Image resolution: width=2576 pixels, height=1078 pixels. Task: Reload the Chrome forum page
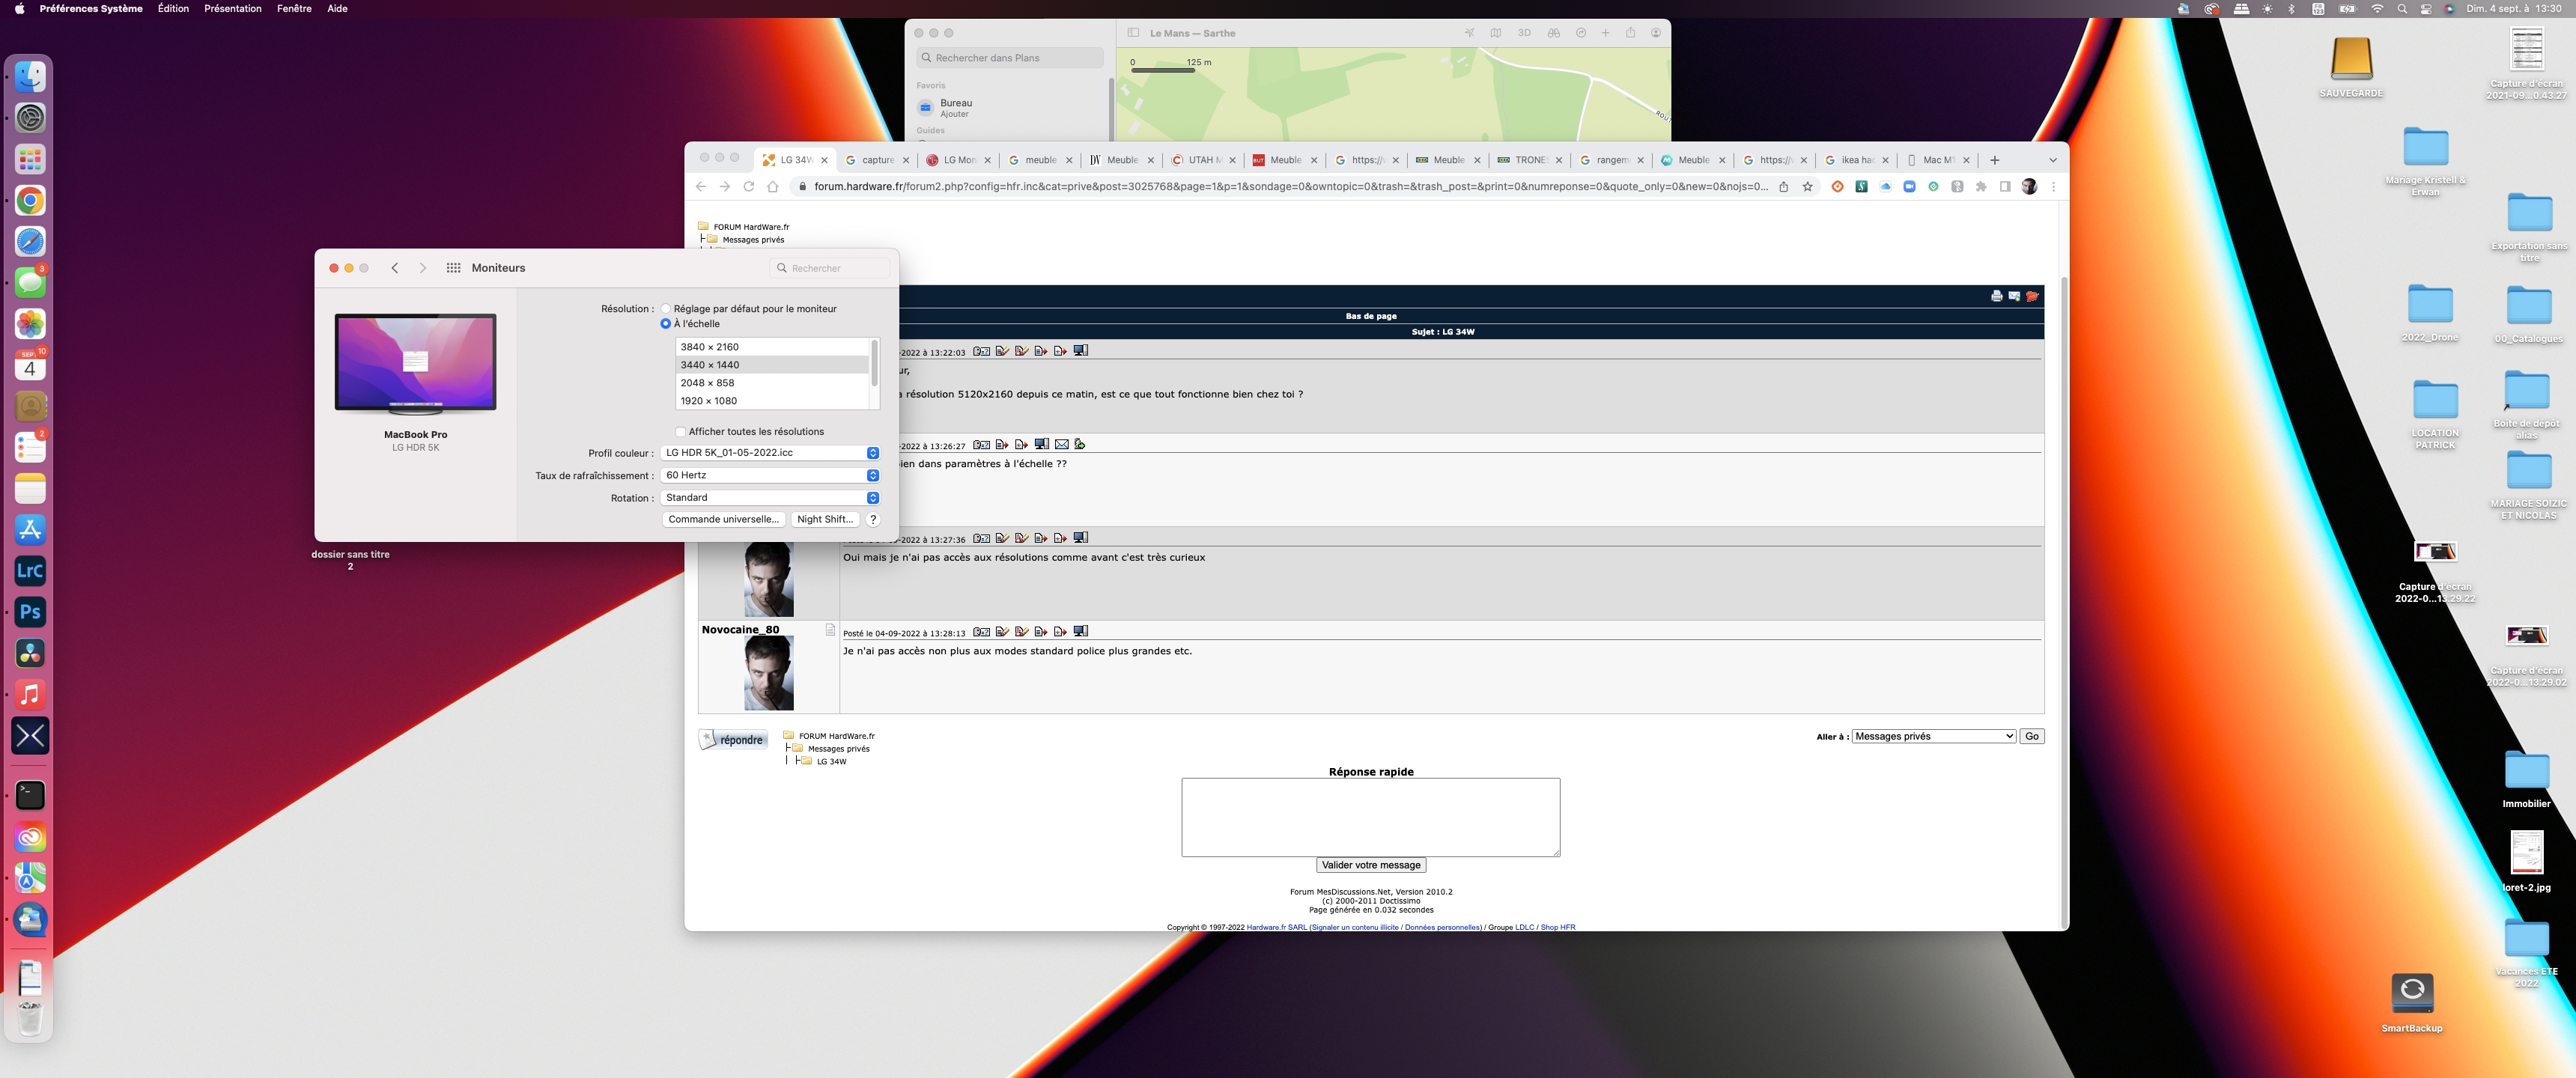click(748, 187)
